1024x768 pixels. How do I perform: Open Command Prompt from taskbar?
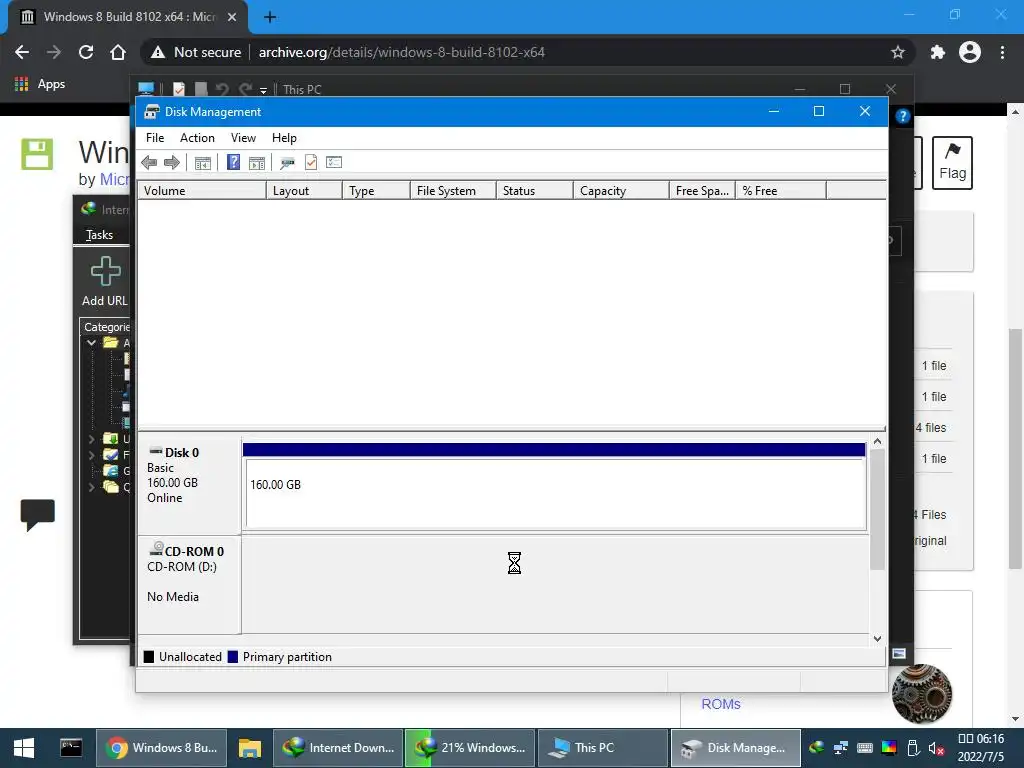coord(71,748)
